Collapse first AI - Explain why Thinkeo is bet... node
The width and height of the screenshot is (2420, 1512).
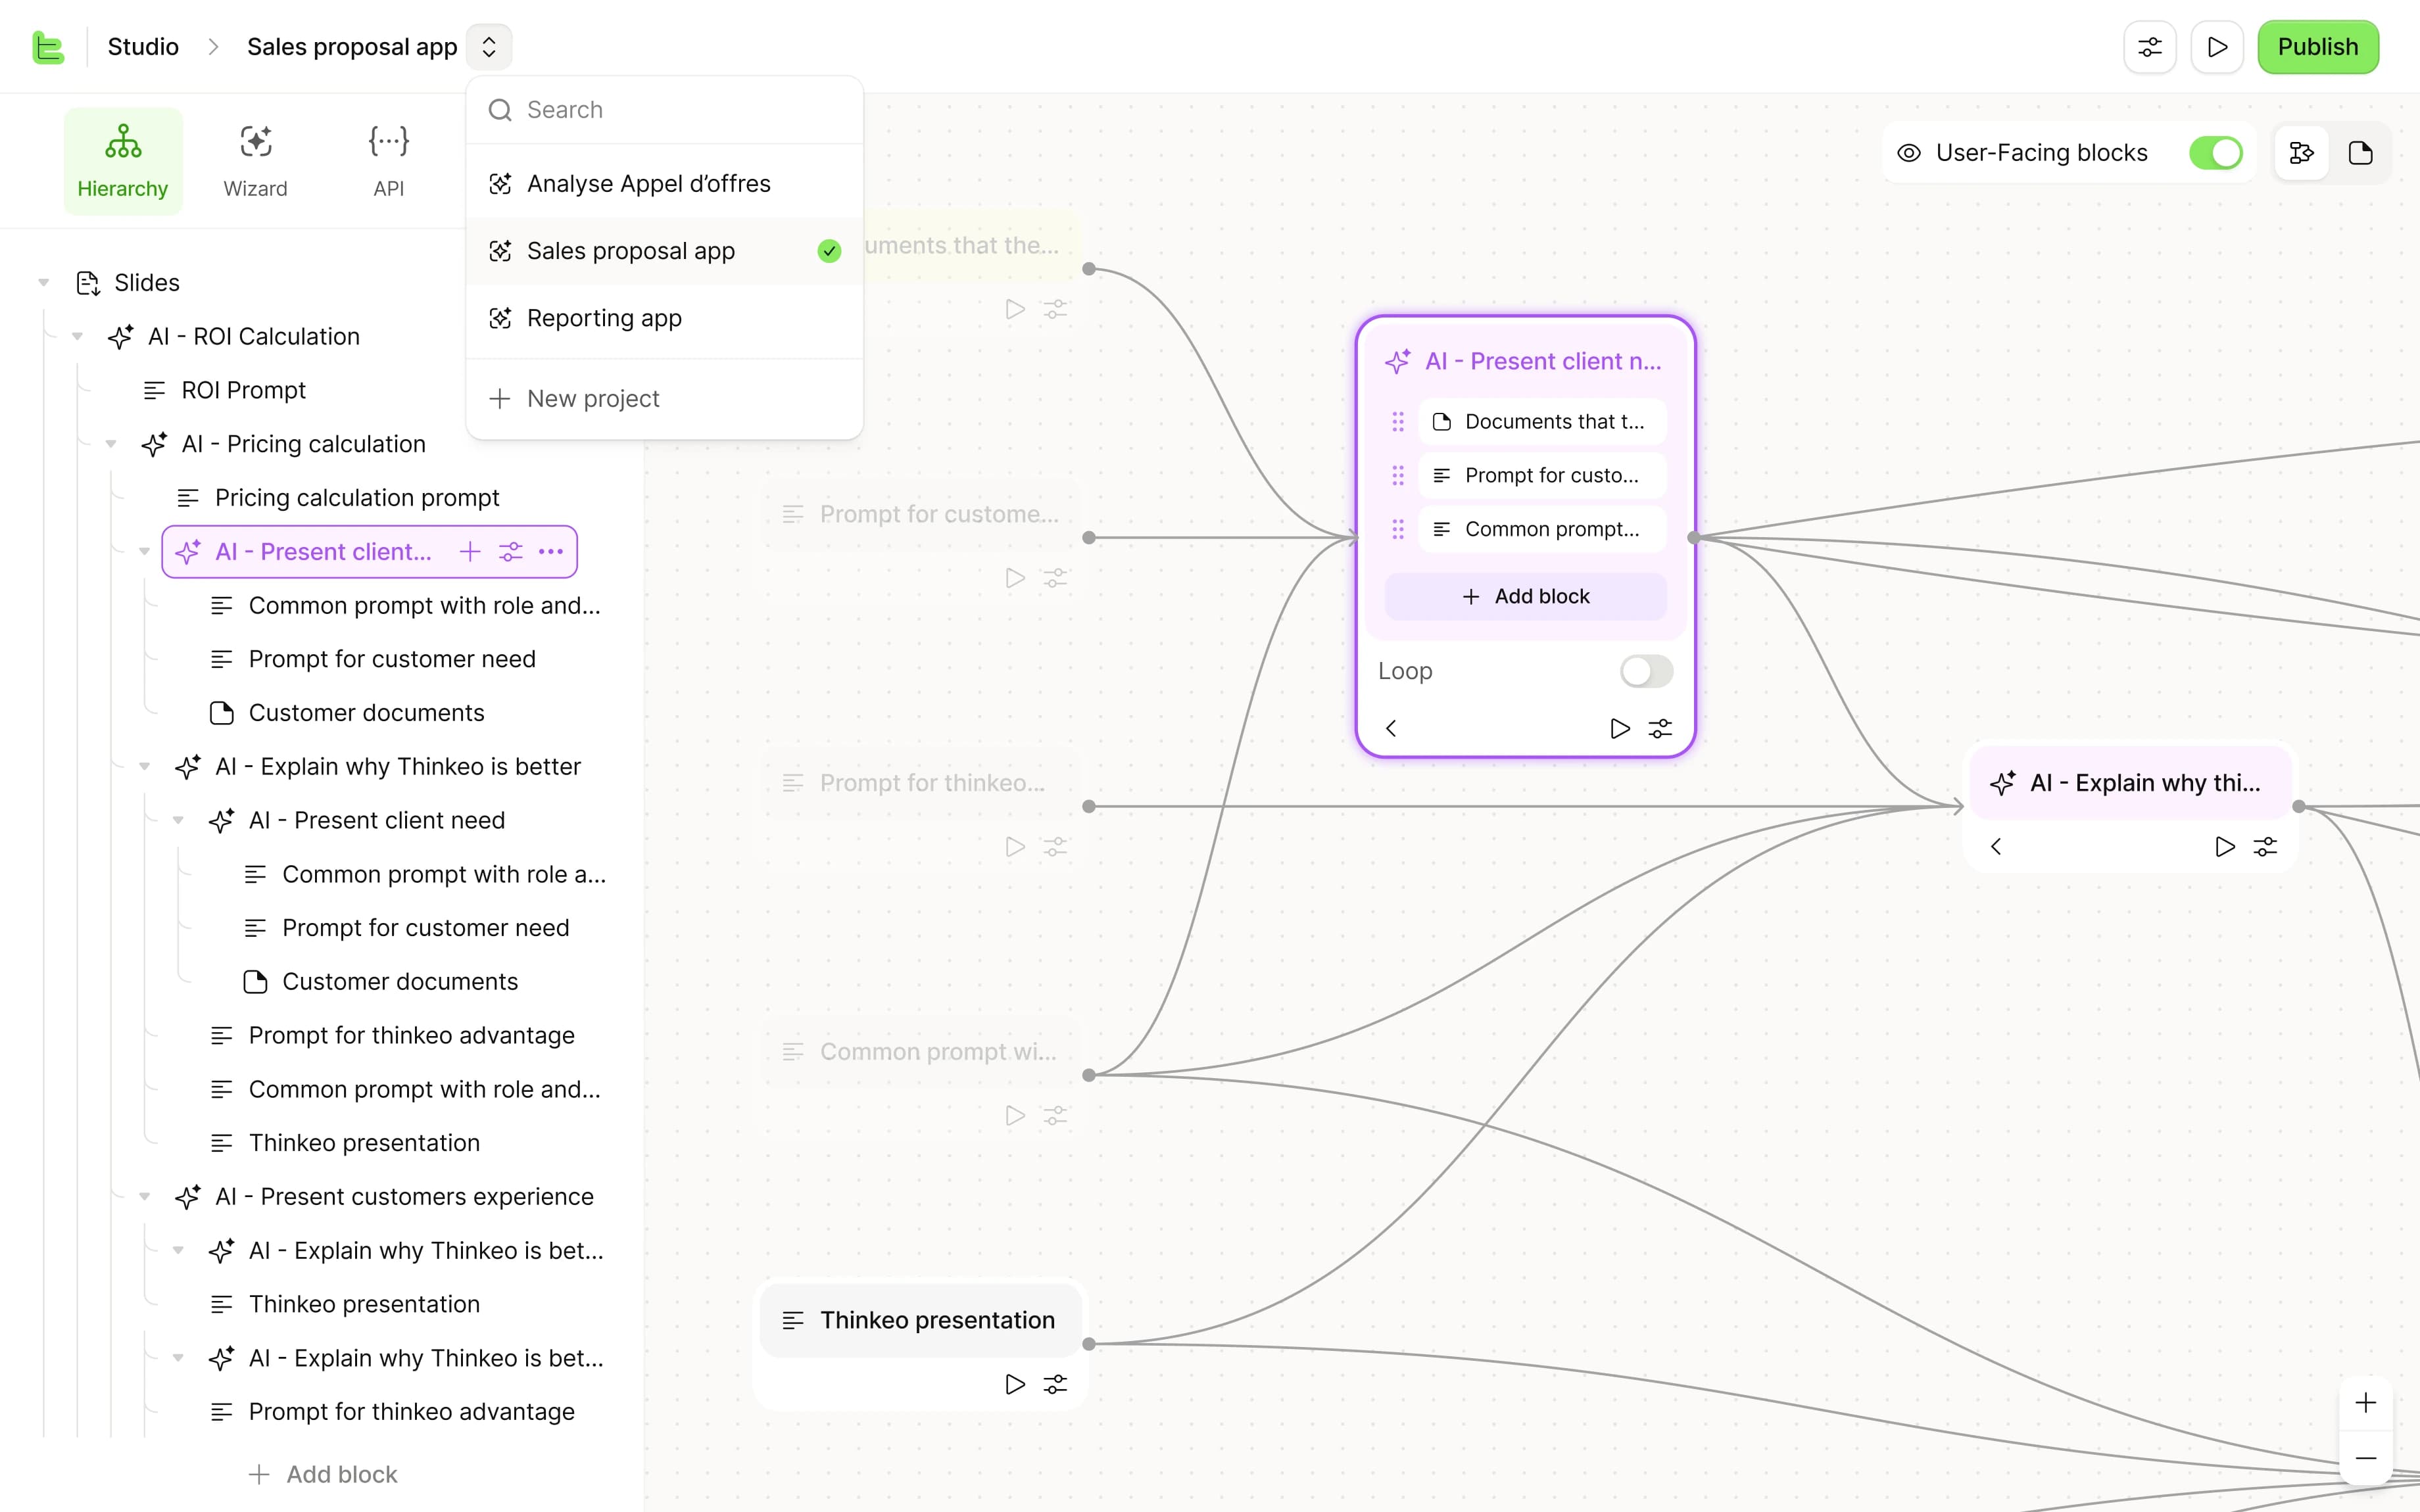pos(178,1251)
